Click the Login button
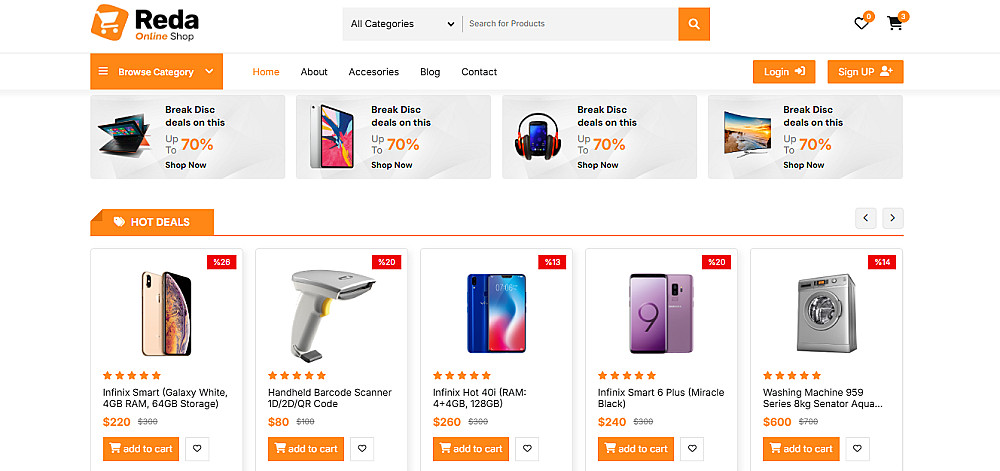Viewport: 1000px width, 471px height. tap(784, 72)
